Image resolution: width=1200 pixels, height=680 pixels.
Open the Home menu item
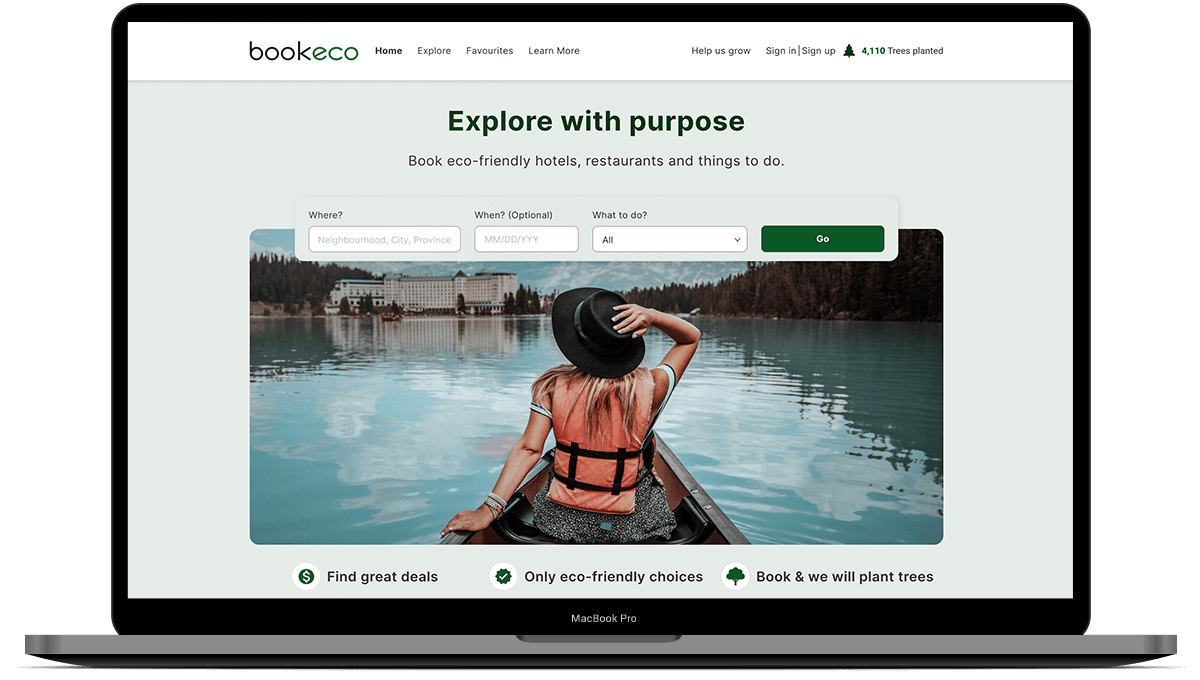(388, 51)
